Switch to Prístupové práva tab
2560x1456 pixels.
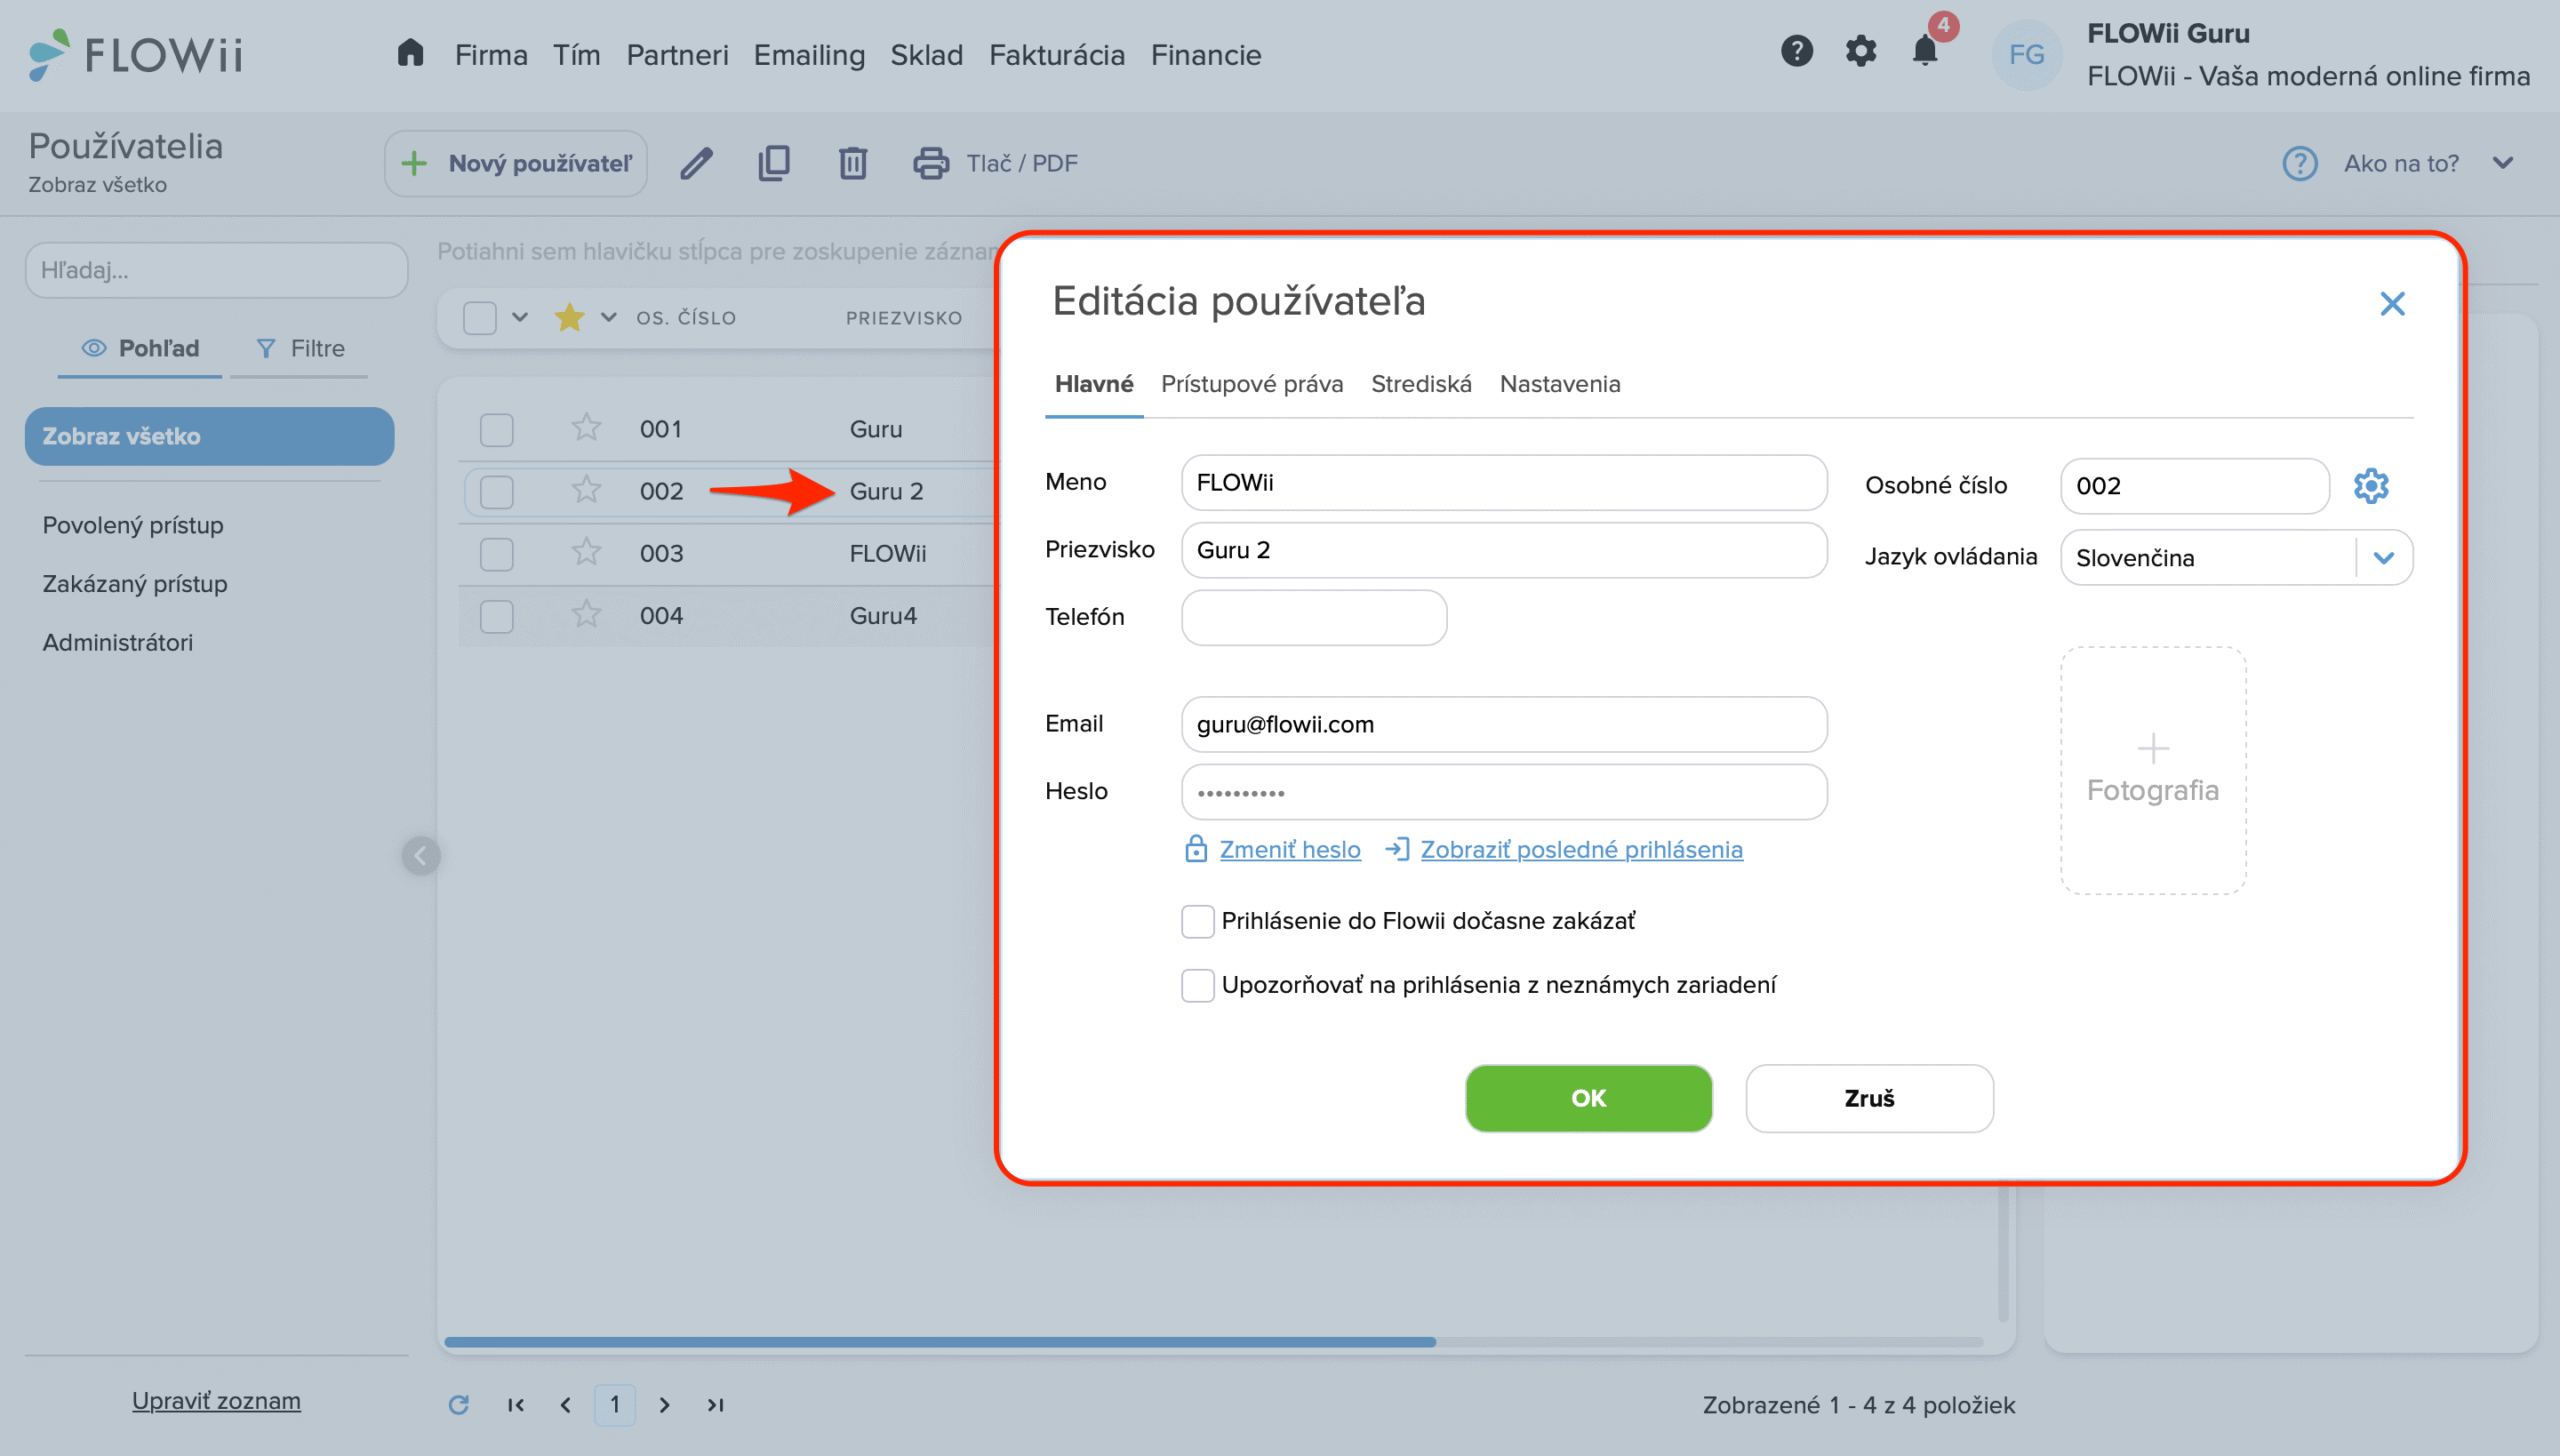1251,384
